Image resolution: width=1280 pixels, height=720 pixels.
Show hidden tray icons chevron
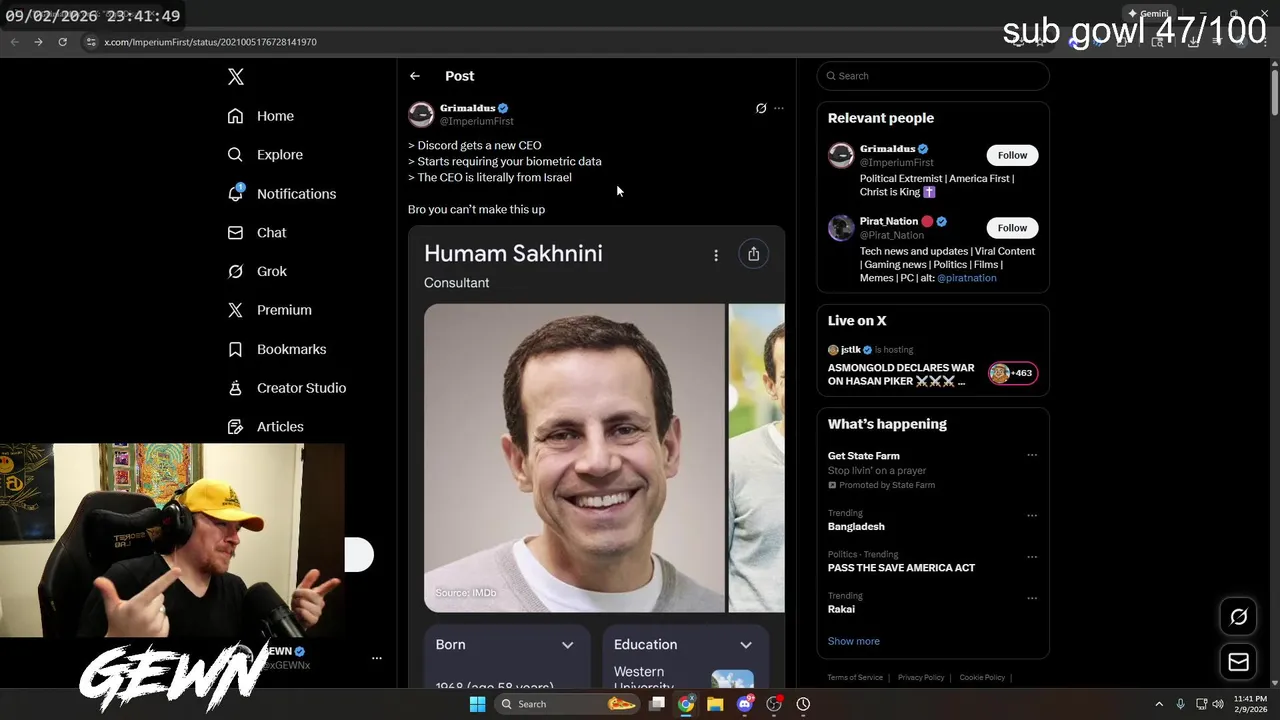pos(1159,704)
